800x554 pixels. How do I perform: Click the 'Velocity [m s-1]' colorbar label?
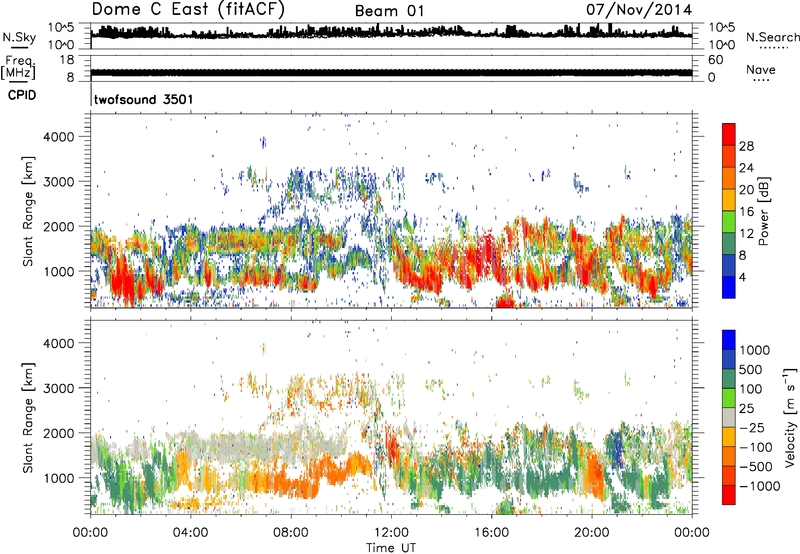coord(790,417)
